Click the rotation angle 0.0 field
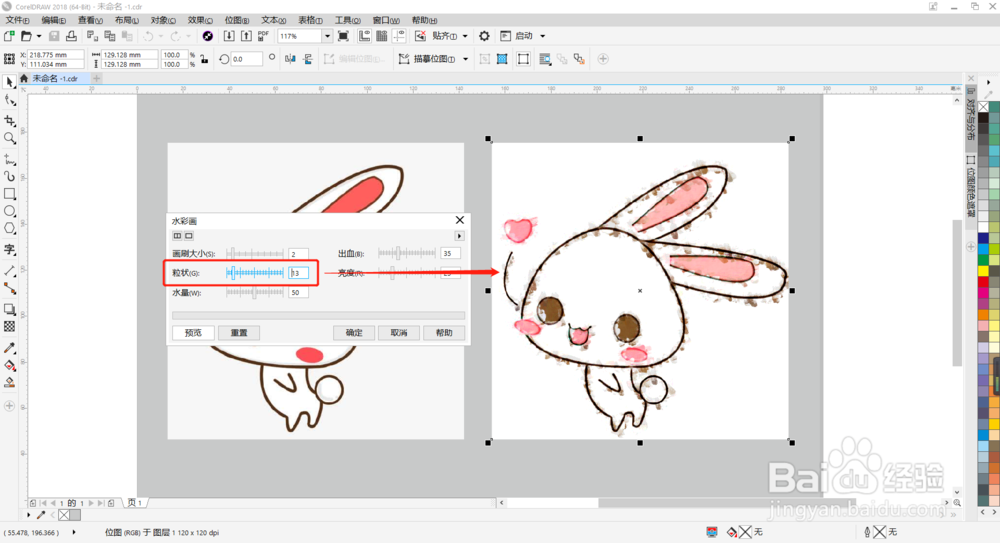 pyautogui.click(x=246, y=59)
